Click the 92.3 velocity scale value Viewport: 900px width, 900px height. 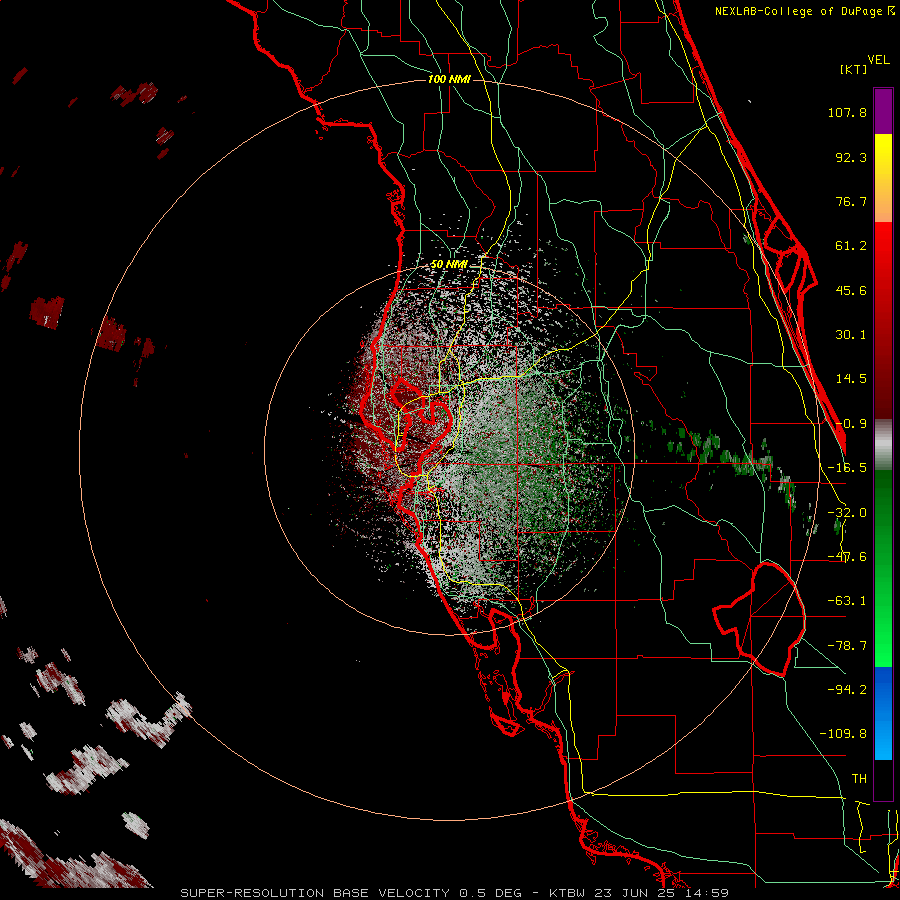[851, 157]
